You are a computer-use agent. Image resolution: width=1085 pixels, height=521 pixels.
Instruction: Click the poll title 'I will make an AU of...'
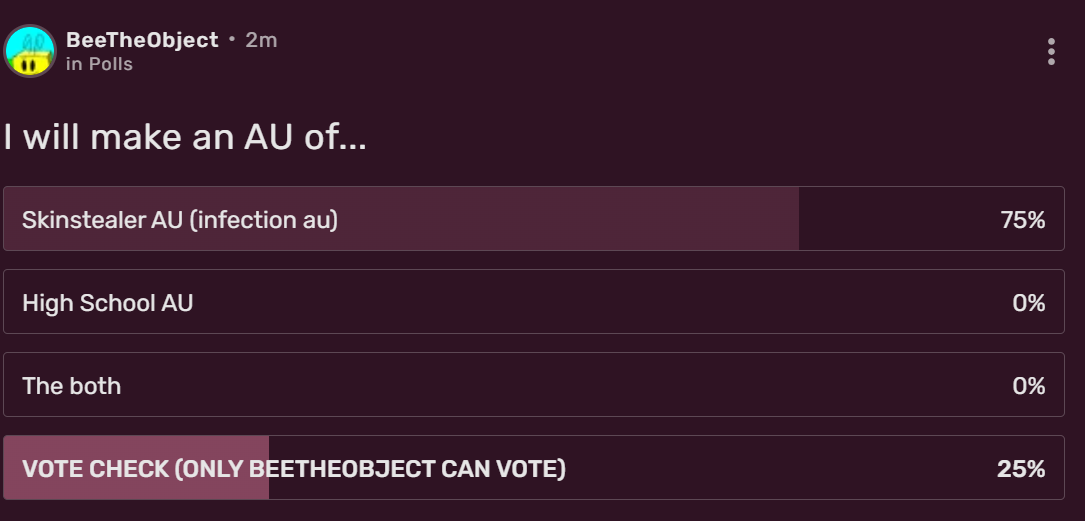pyautogui.click(x=185, y=137)
